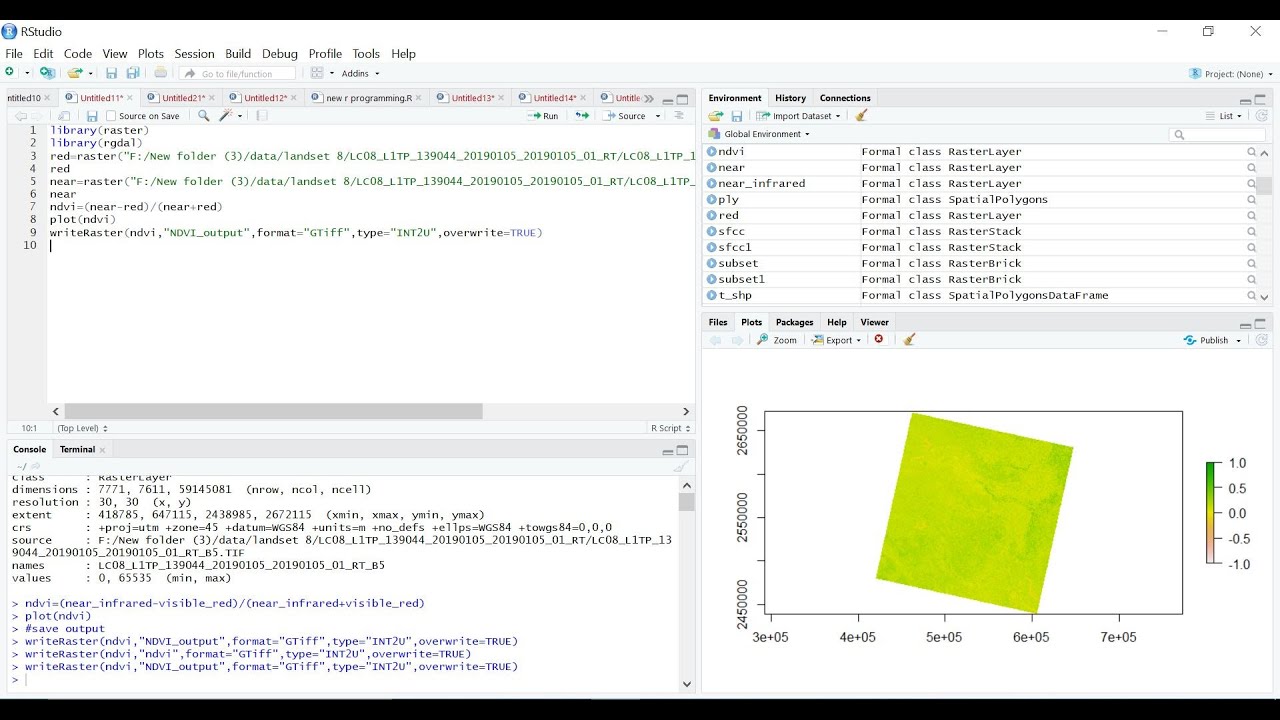Refresh the current plot

[x=1262, y=340]
